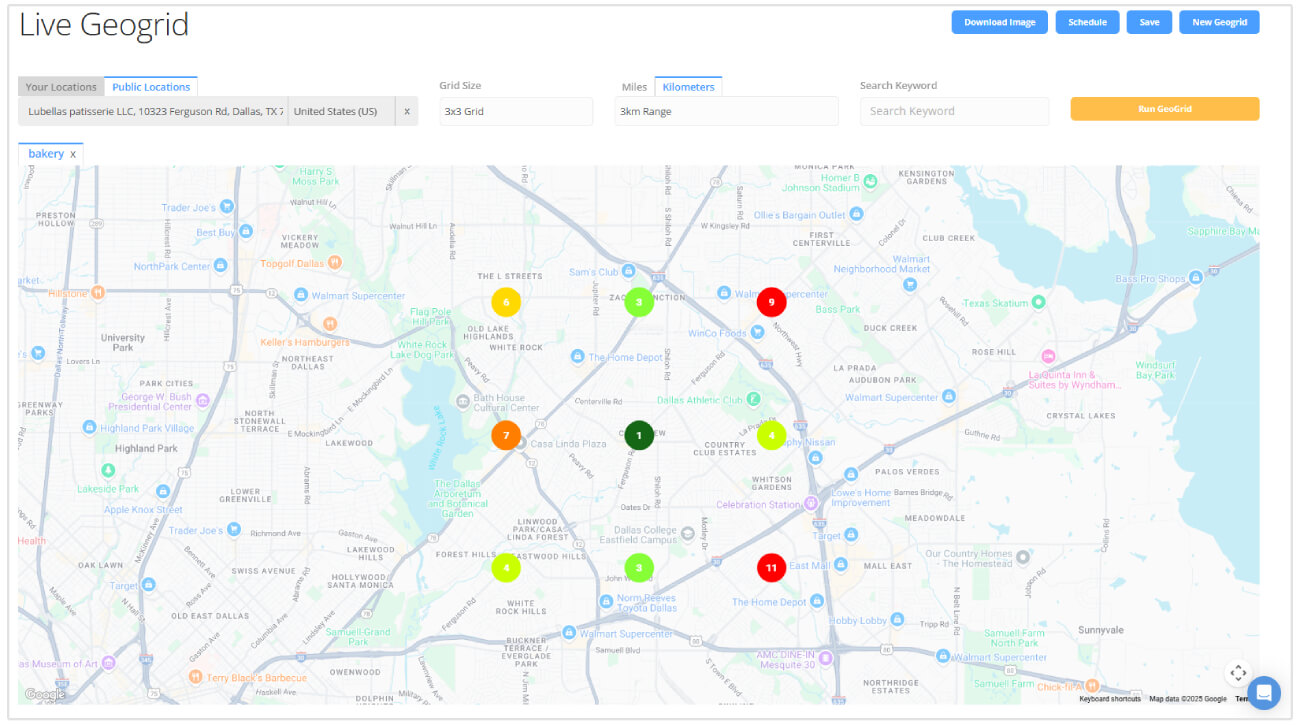This screenshot has height=725, width=1300.
Task: Enable the Kilometers unit option
Action: (688, 86)
